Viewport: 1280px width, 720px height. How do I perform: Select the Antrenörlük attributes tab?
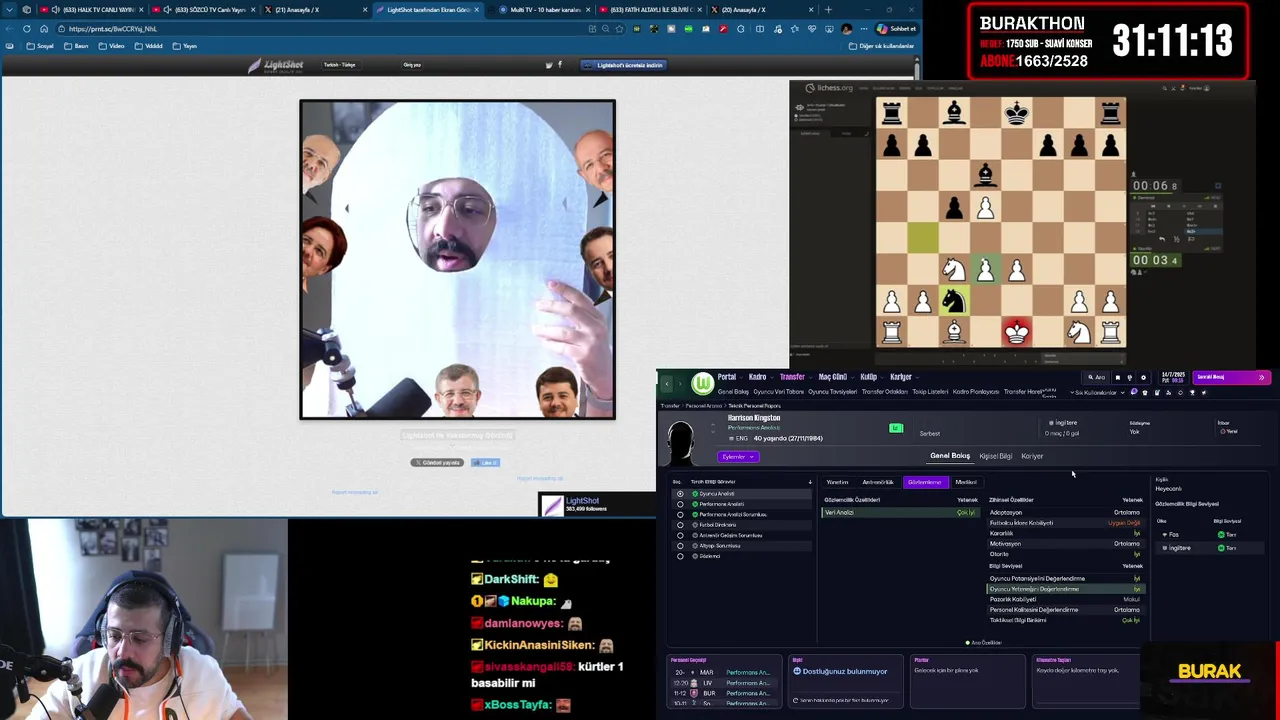(x=878, y=482)
